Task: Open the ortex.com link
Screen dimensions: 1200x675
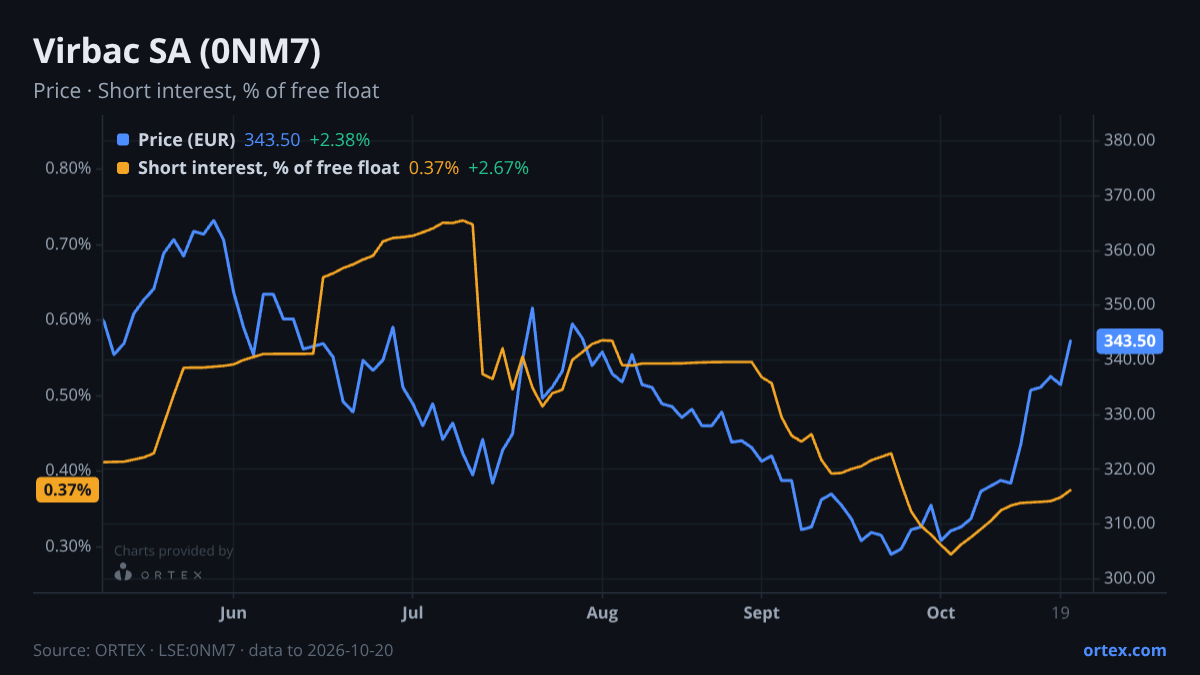Action: tap(1124, 650)
